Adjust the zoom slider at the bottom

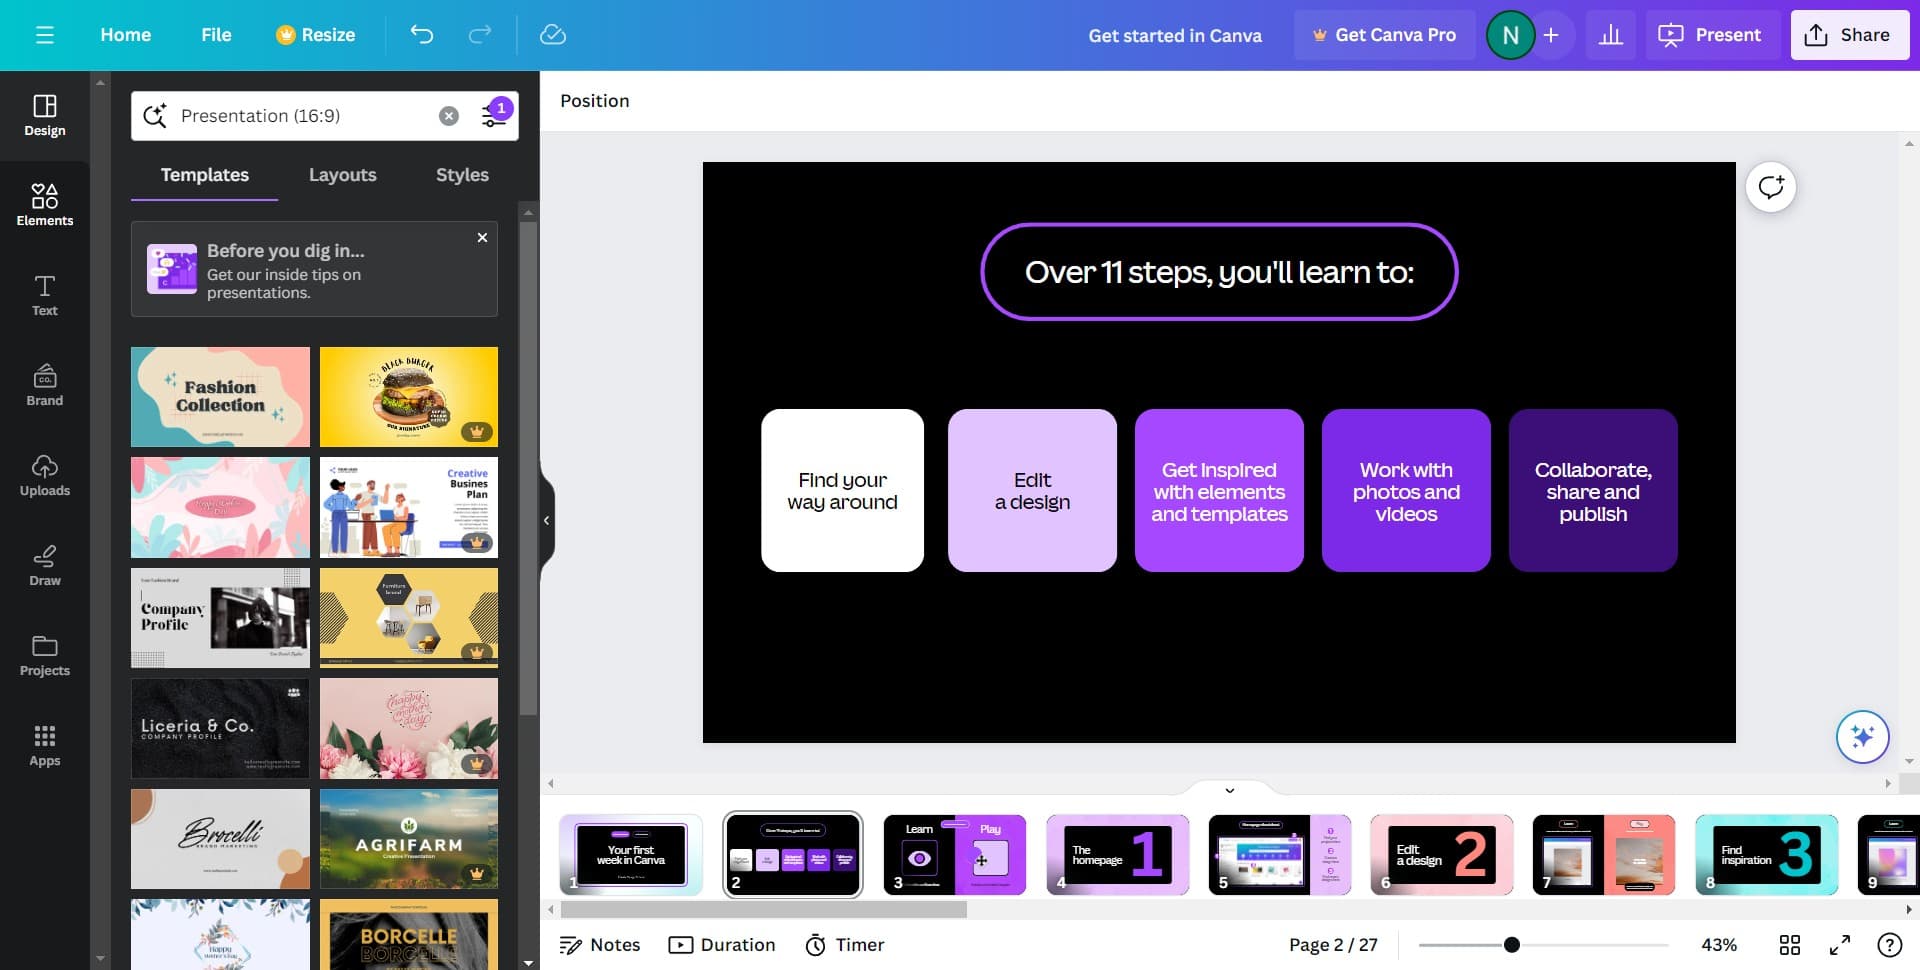[1511, 944]
